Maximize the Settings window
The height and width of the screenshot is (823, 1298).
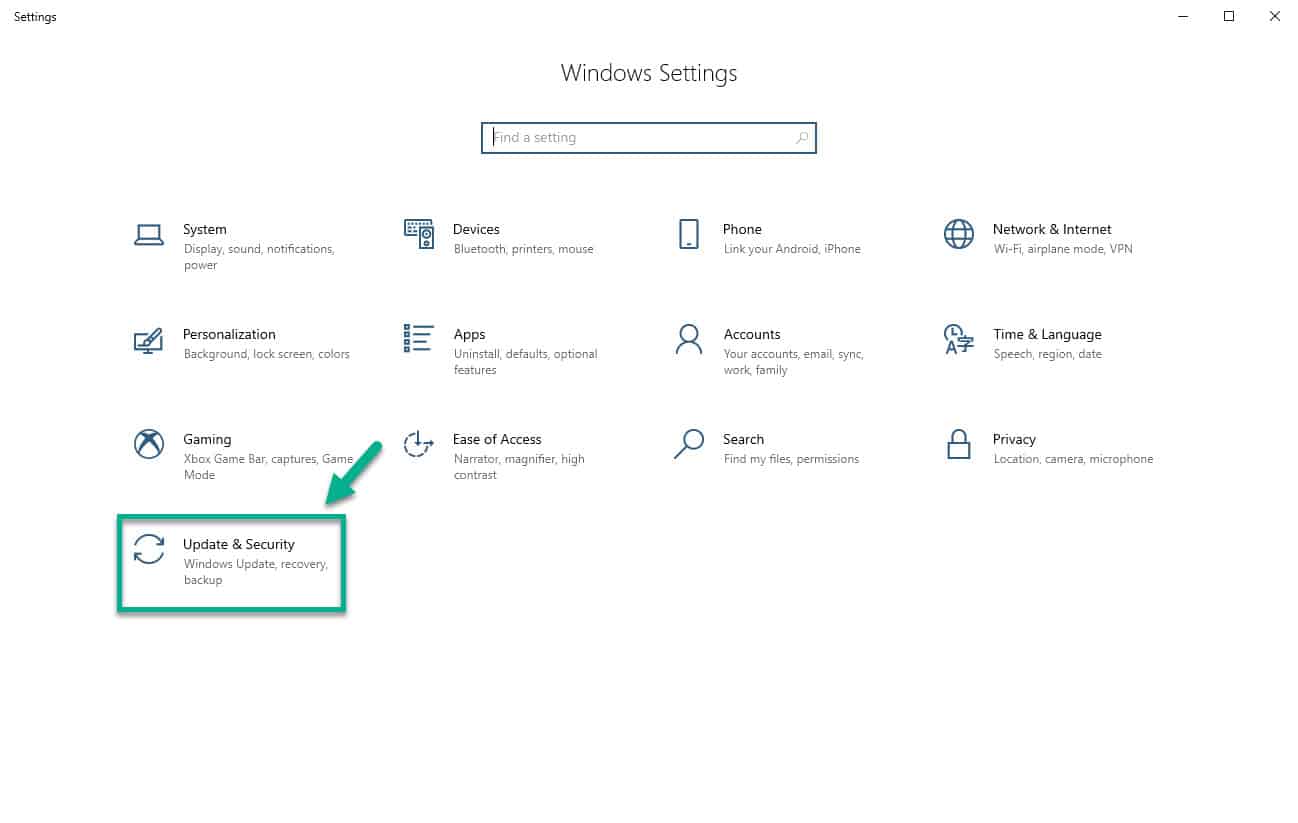pyautogui.click(x=1229, y=16)
